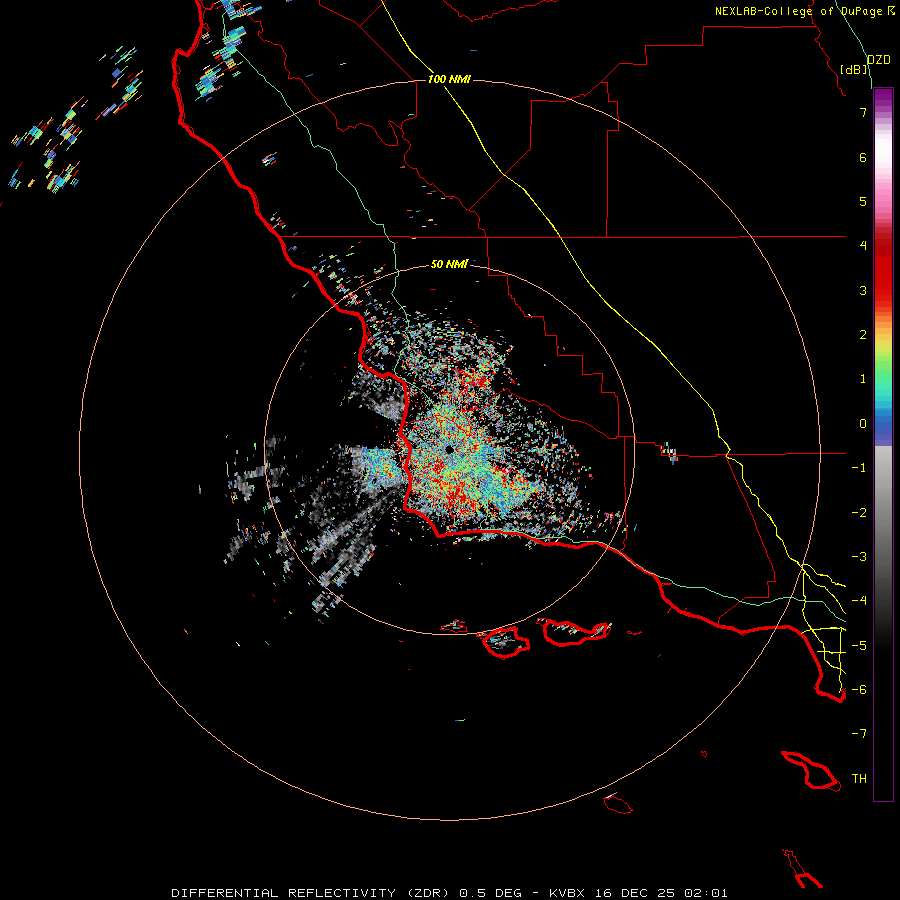Click the "0.5 DEG" elevation angle text
This screenshot has height=900, width=900.
[x=491, y=893]
